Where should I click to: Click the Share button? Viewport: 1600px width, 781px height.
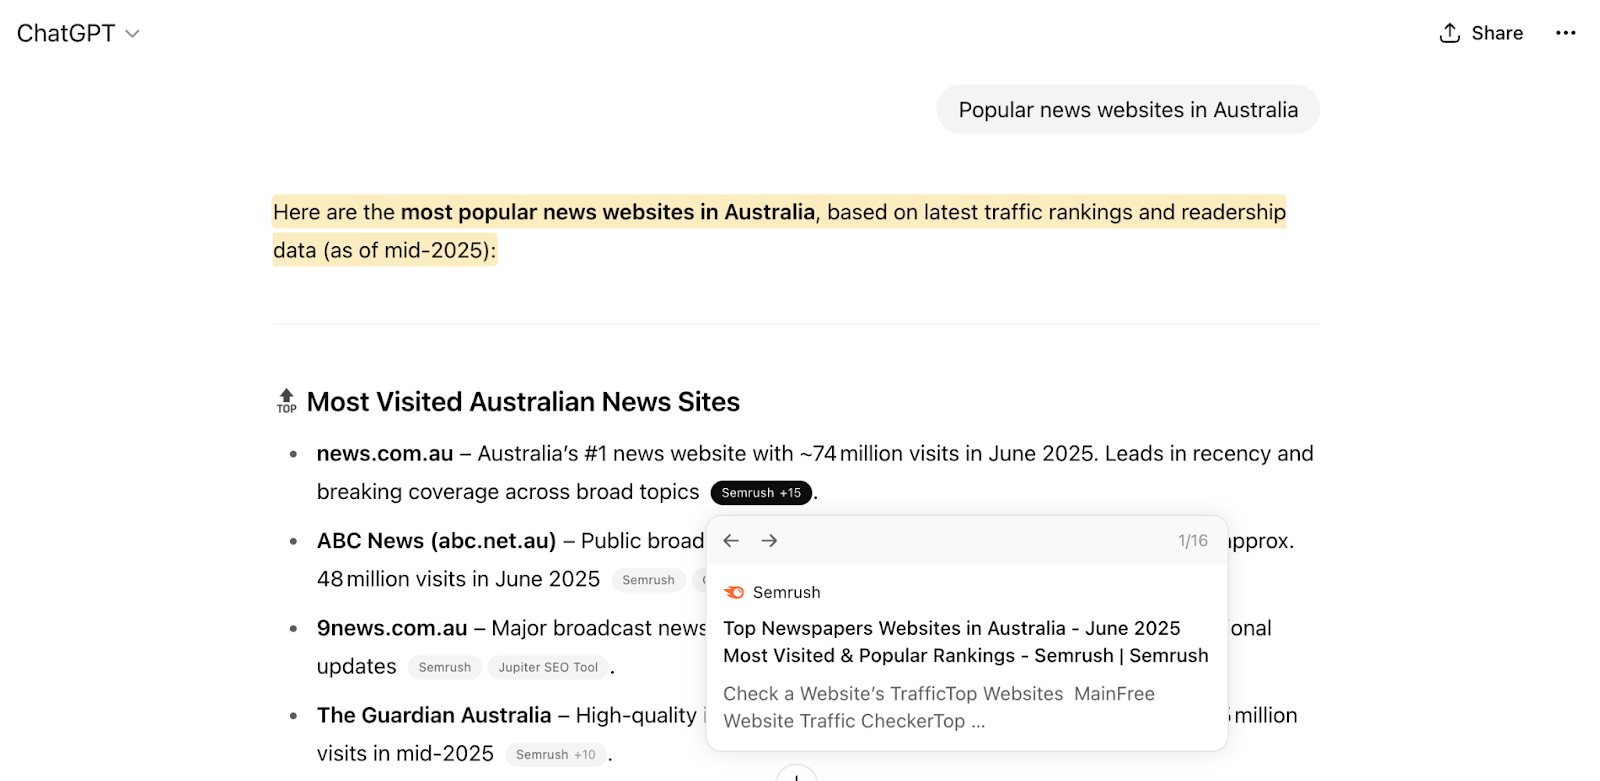[1481, 33]
